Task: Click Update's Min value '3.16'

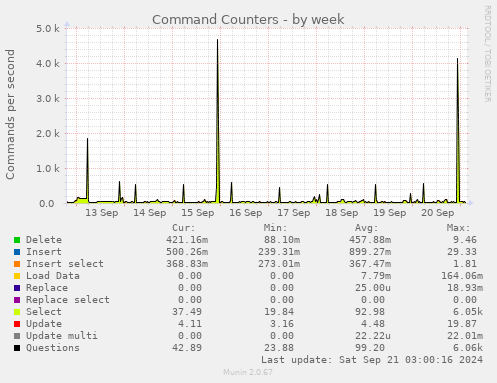Action: pos(282,324)
